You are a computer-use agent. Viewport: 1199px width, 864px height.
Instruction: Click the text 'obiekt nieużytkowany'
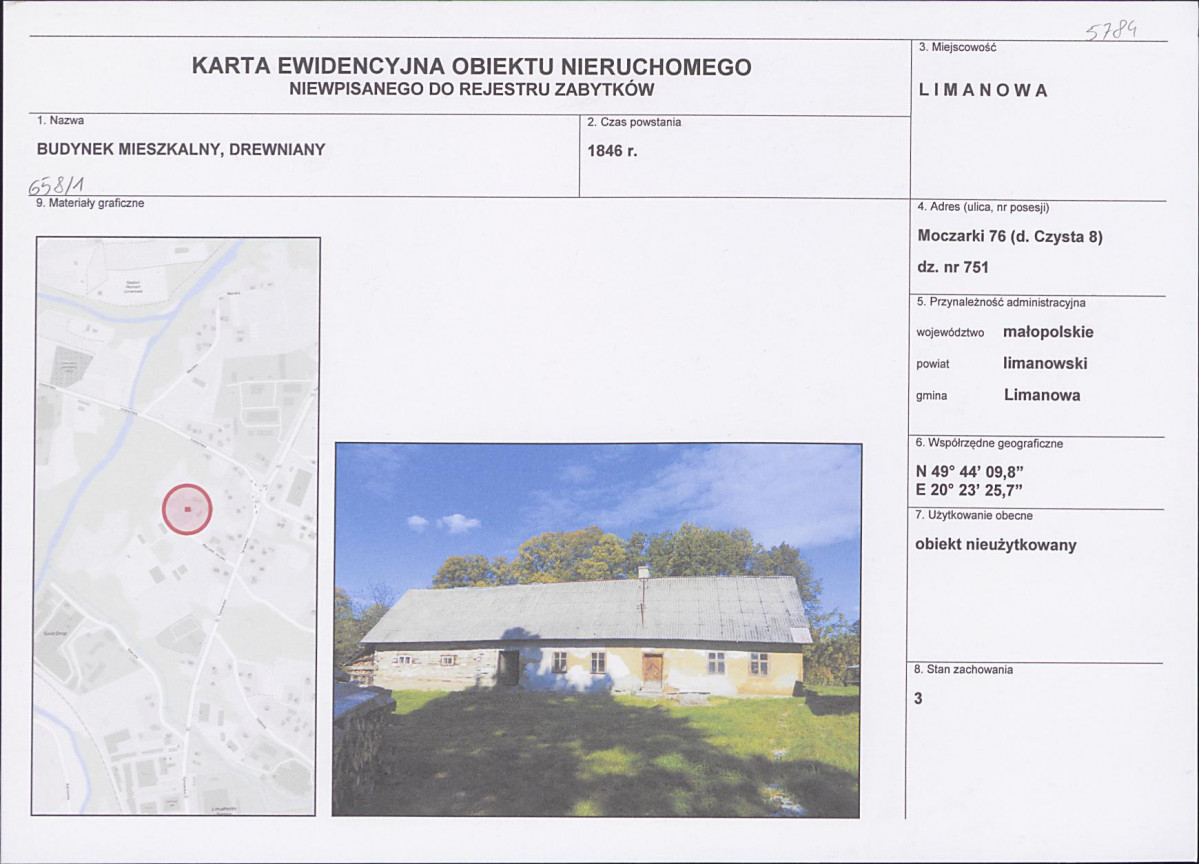coord(996,545)
